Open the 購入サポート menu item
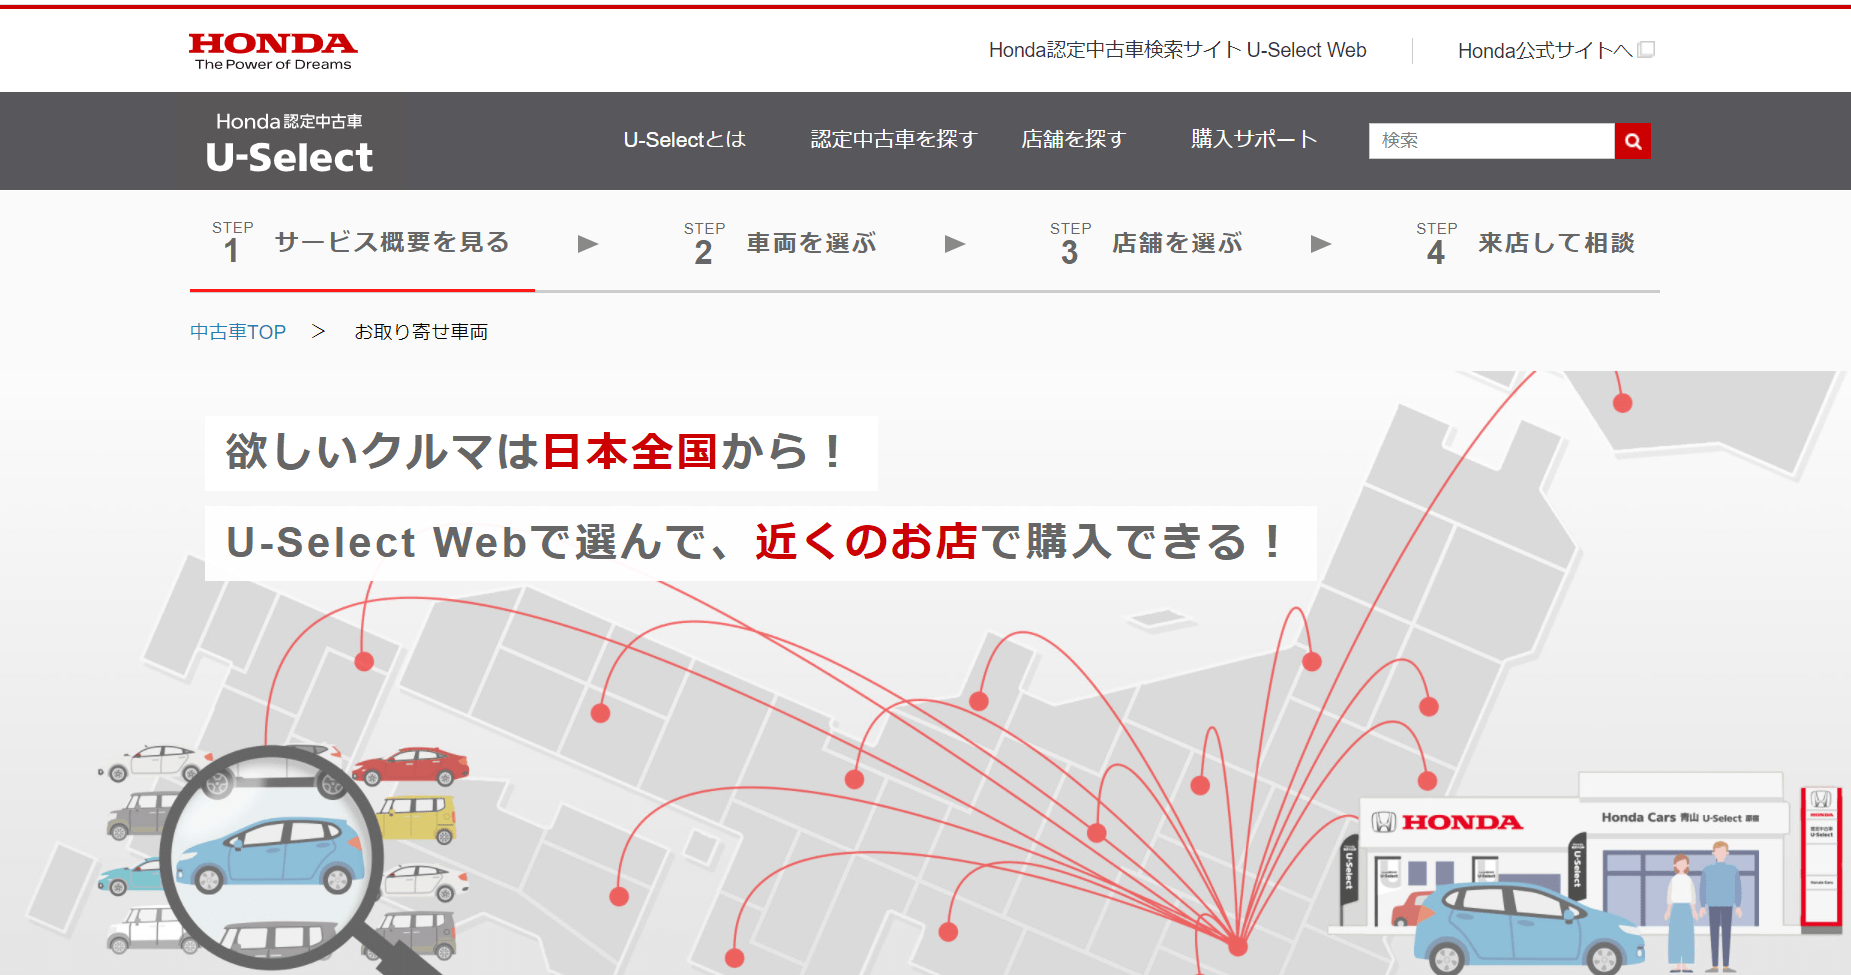This screenshot has width=1851, height=975. click(x=1253, y=140)
